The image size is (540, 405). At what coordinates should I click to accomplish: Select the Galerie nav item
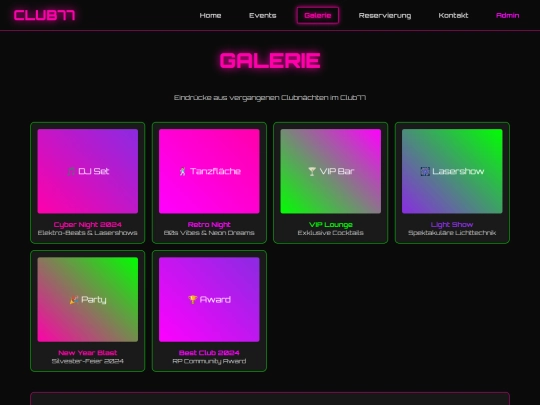pyautogui.click(x=318, y=15)
